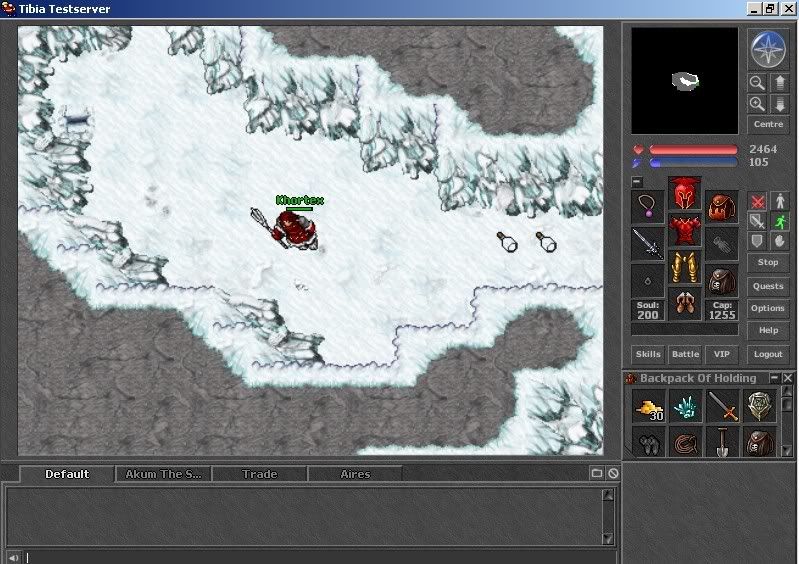Screen dimensions: 799x564
Task: Set chase opponent mode
Action: tap(779, 221)
